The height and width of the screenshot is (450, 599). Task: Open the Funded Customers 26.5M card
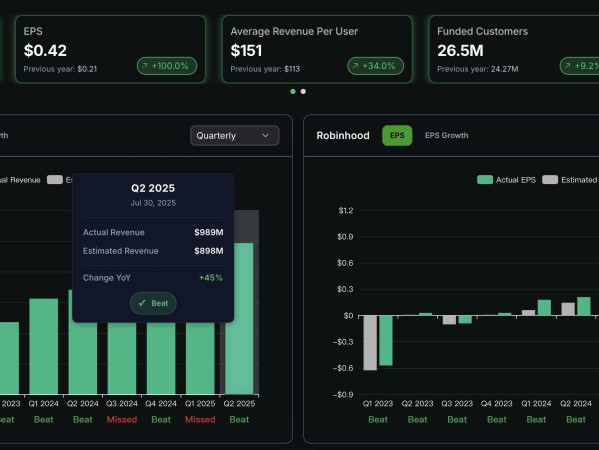pos(514,49)
